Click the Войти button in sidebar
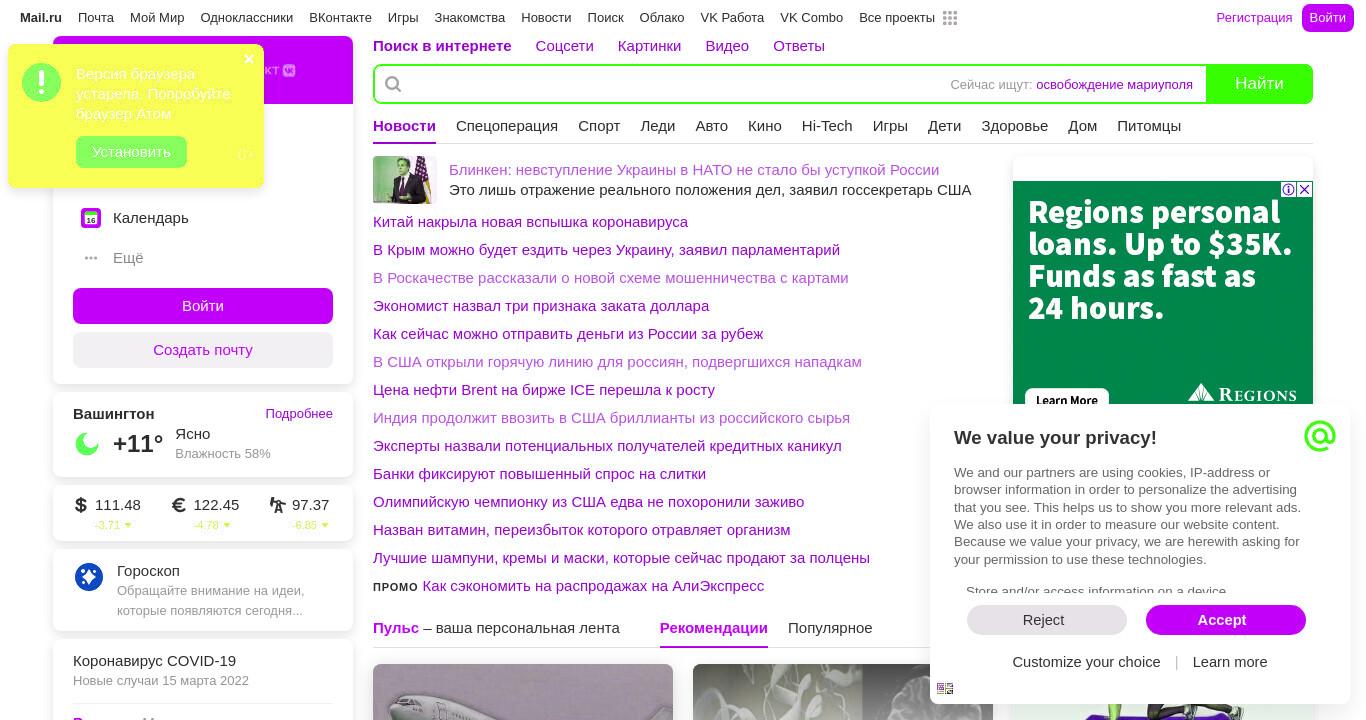The image size is (1366, 720). (x=203, y=306)
